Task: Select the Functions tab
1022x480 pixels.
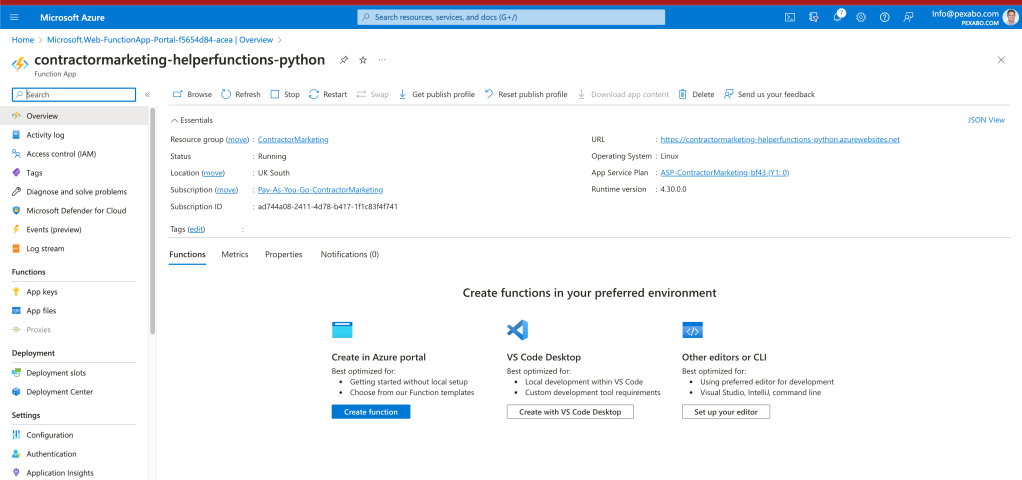Action: click(x=188, y=254)
